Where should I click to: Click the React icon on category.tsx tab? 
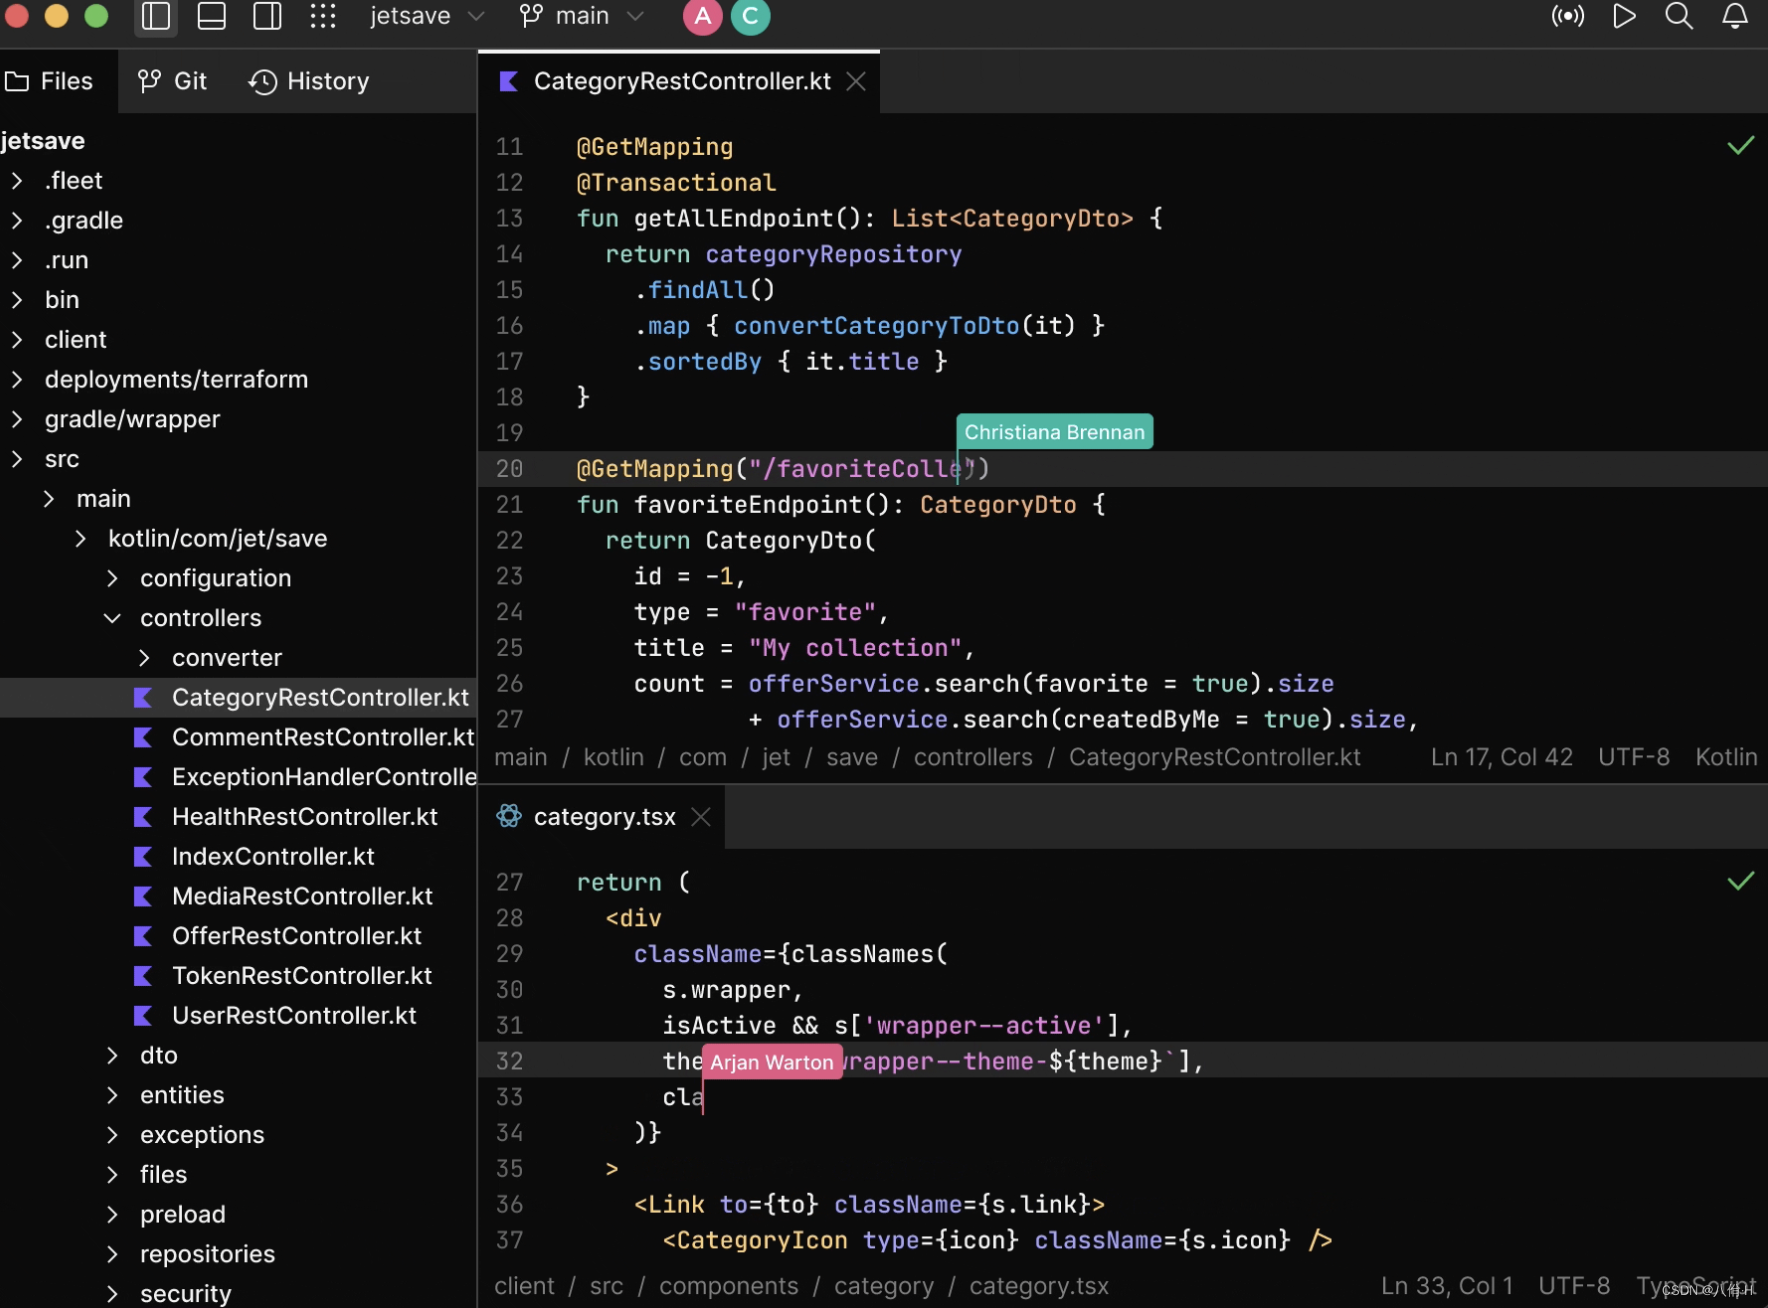[509, 816]
